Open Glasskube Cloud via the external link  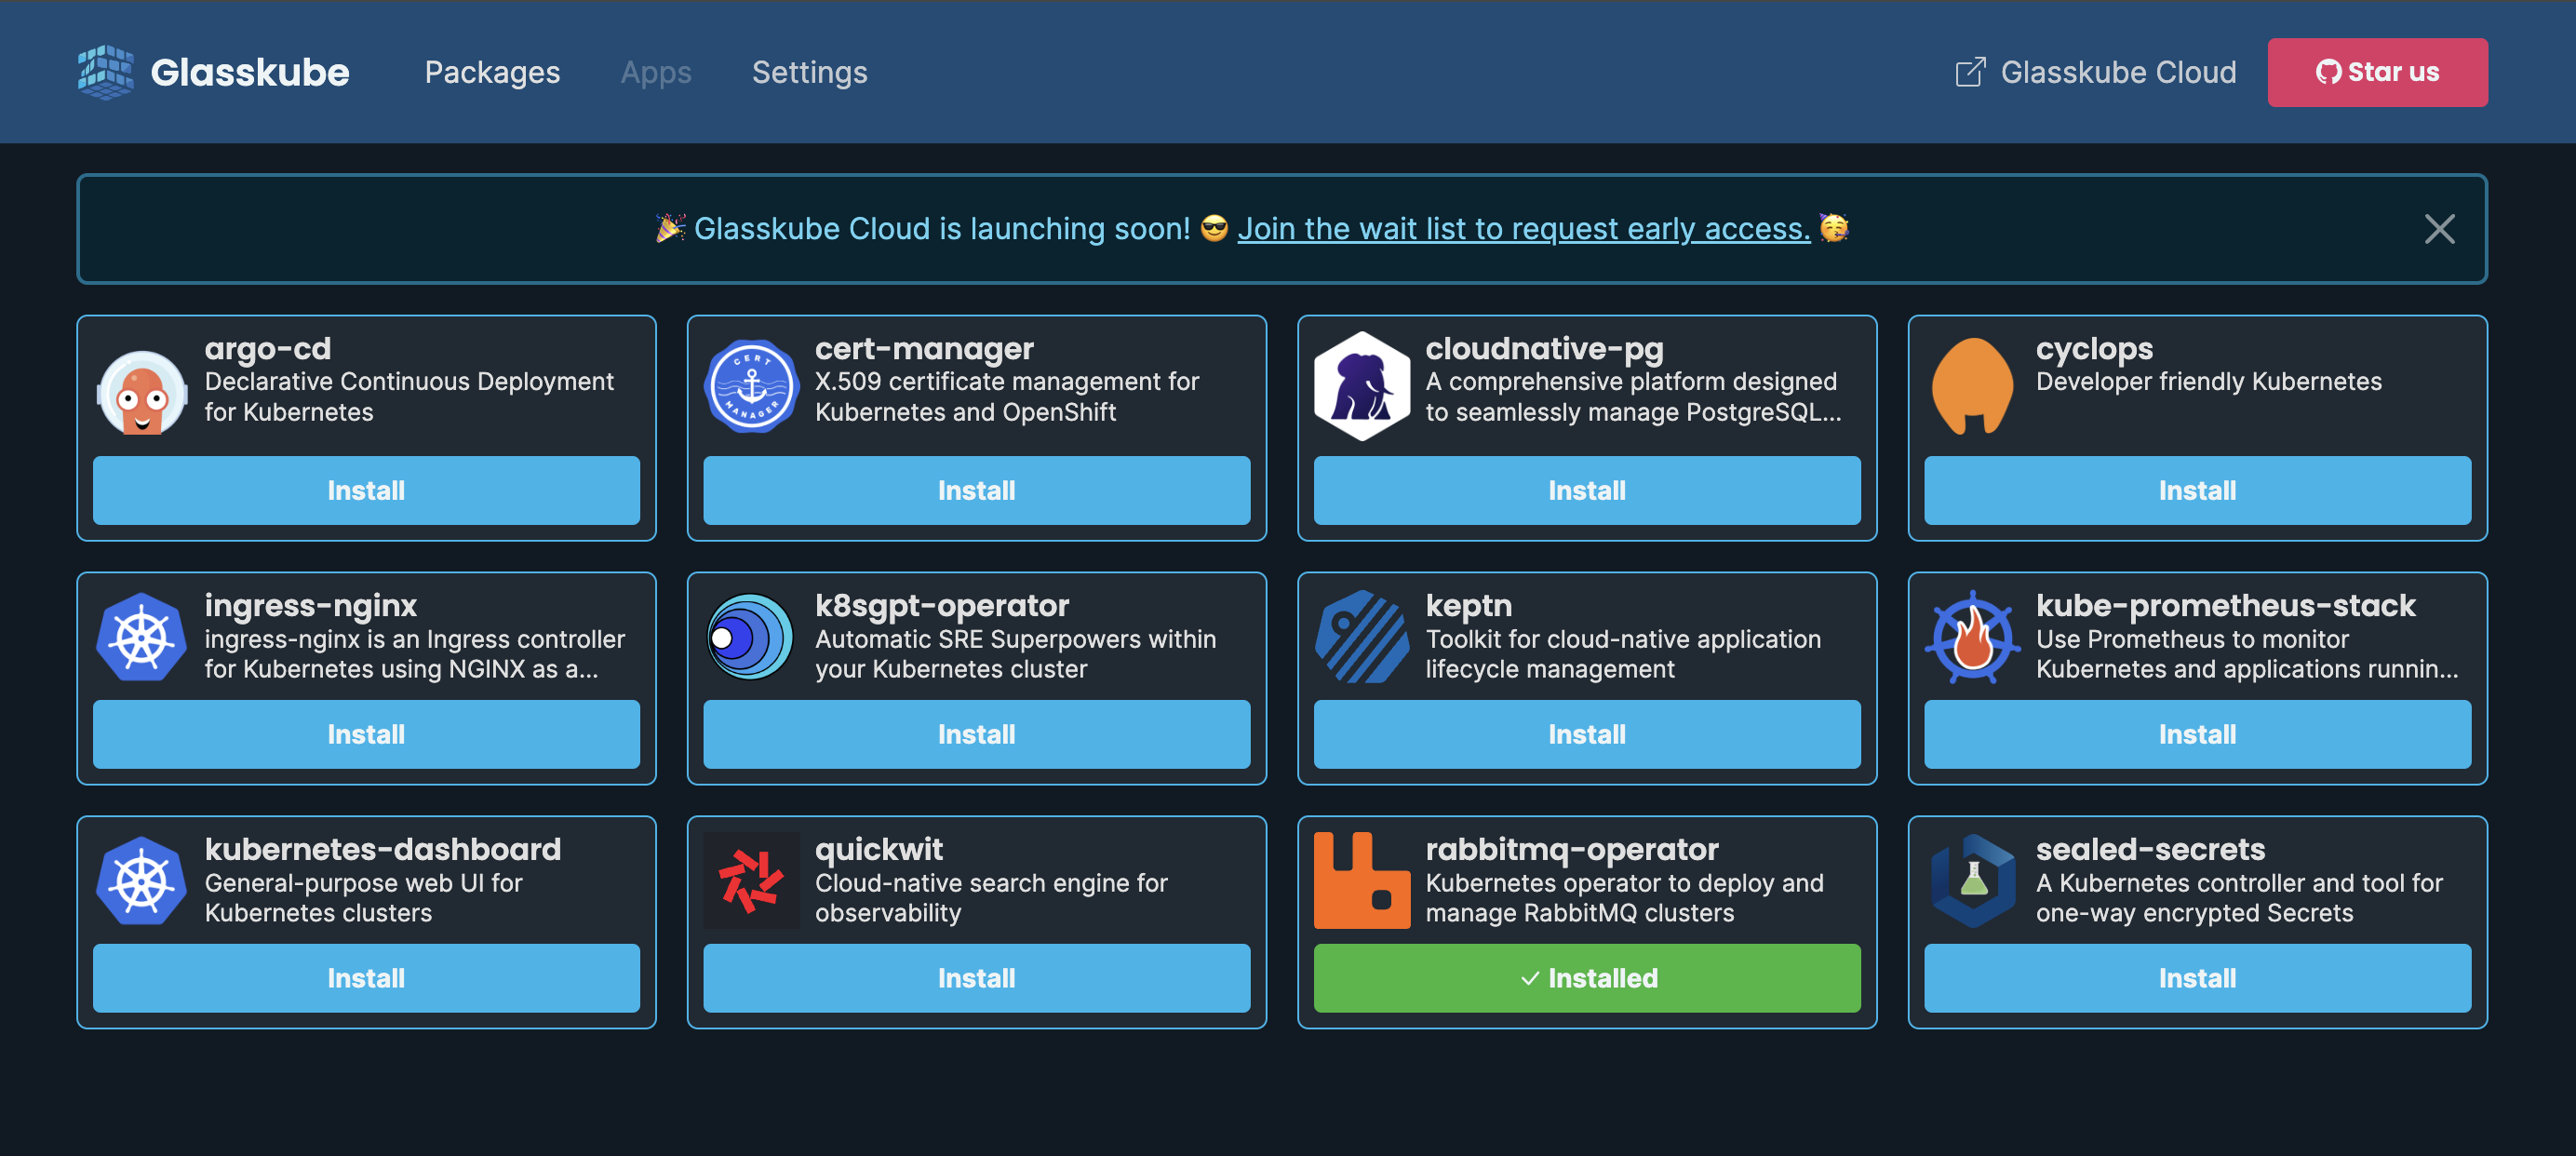(2095, 71)
